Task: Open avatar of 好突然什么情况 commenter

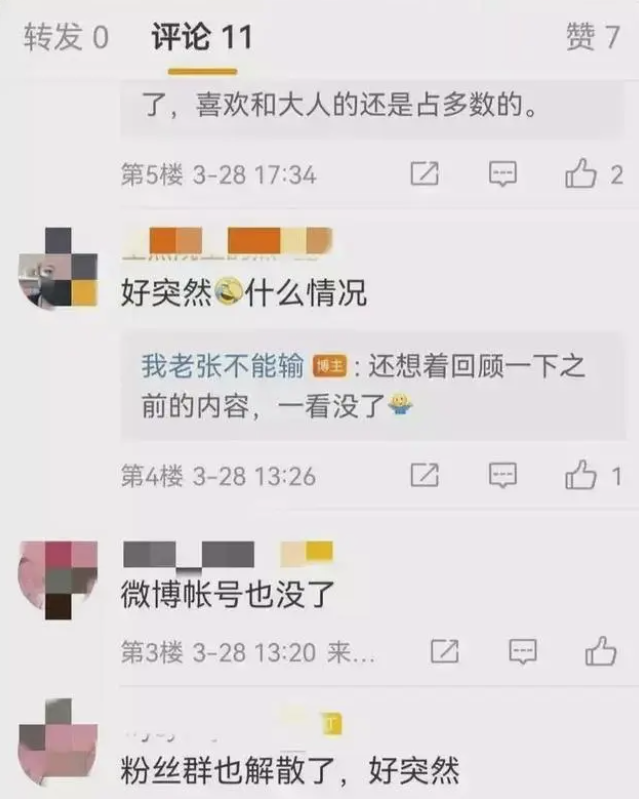Action: coord(58,269)
